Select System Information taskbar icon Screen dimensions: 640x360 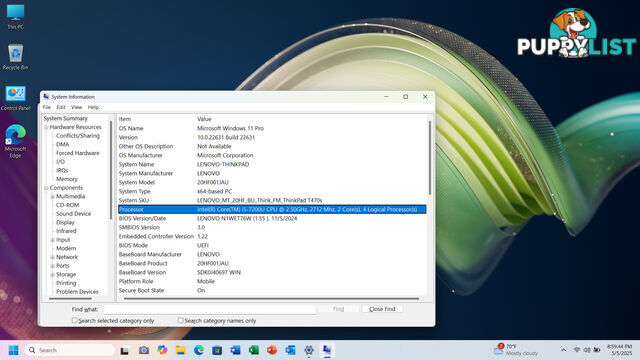[x=327, y=350]
